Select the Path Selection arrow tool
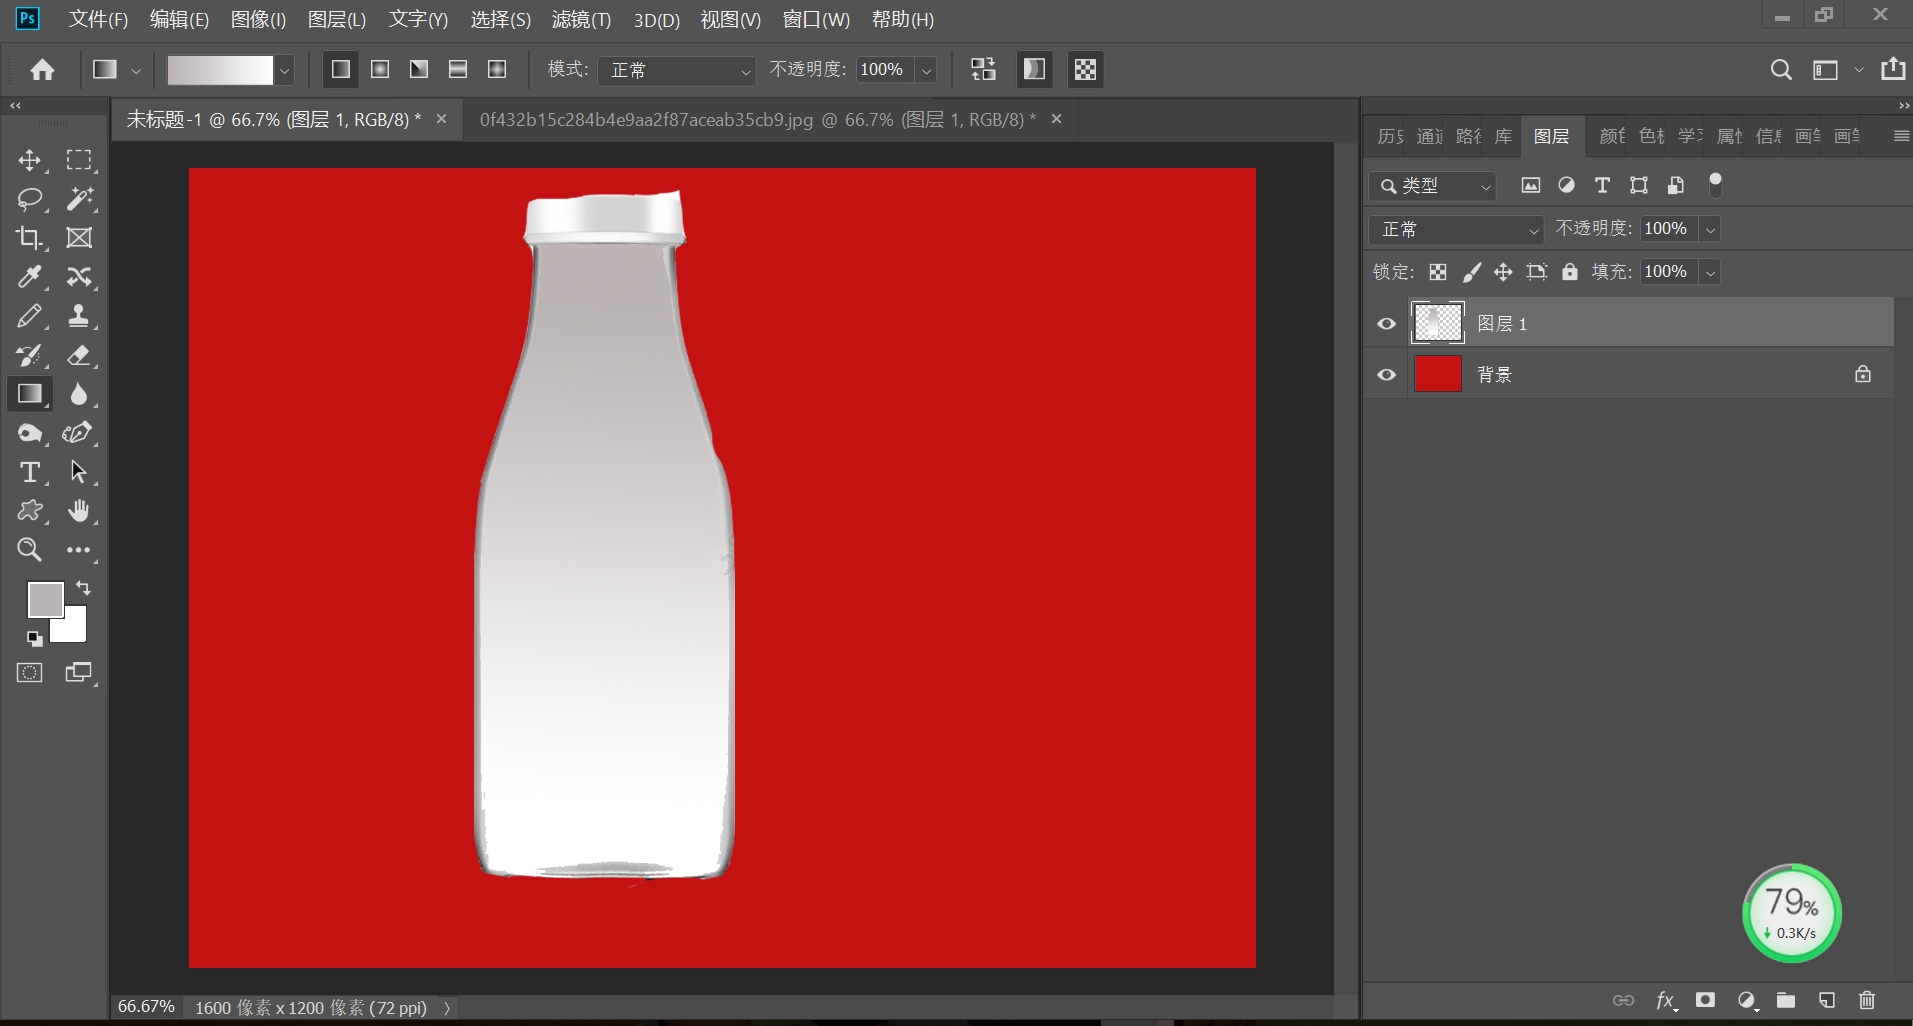This screenshot has width=1913, height=1026. (79, 472)
